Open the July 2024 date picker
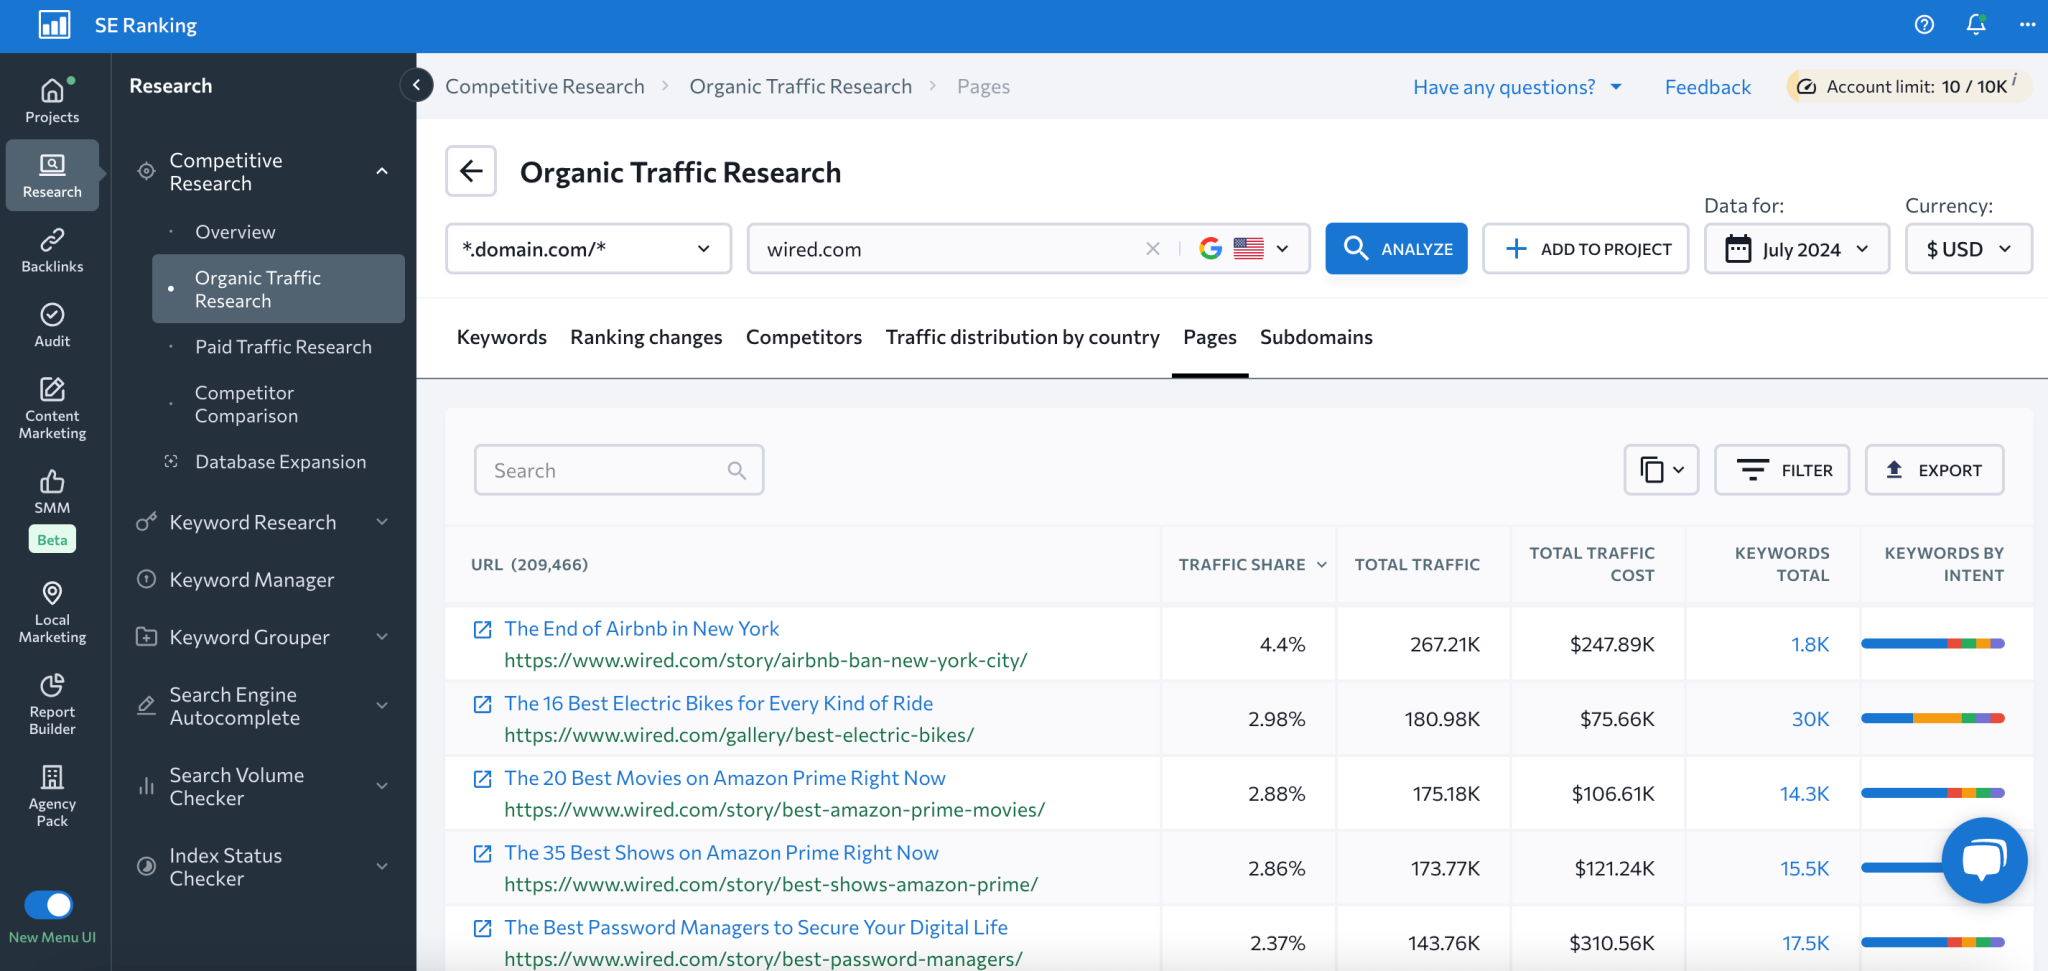Viewport: 2048px width, 971px height. coord(1796,248)
